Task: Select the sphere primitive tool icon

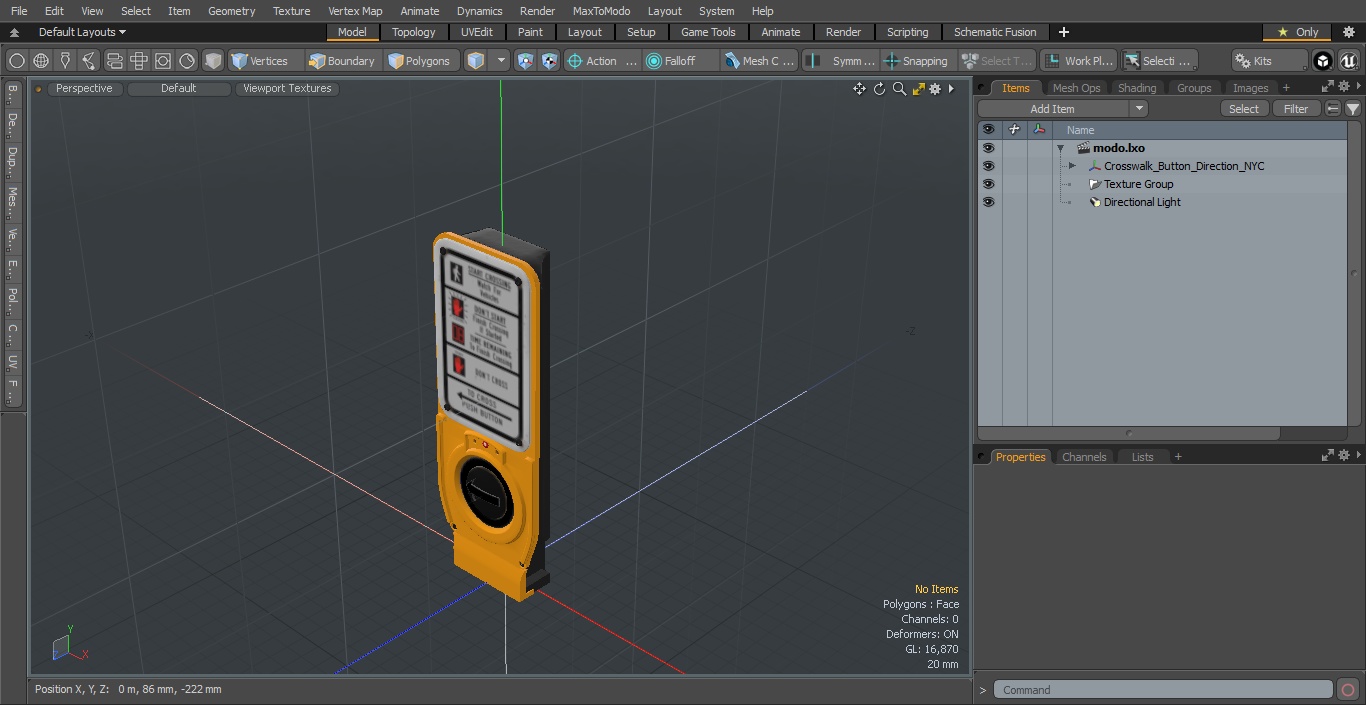Action: click(17, 61)
